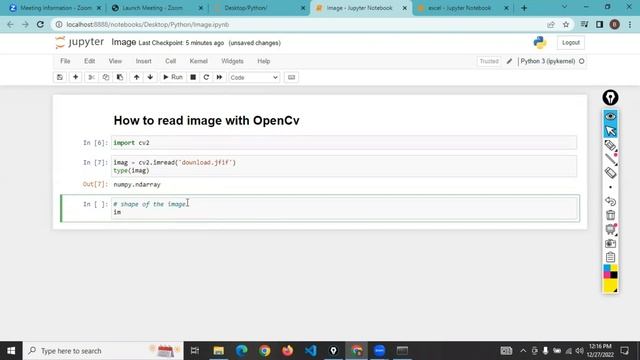Open a new Chrome tab
Image resolution: width=640 pixels, height=360 pixels.
pos(524,8)
